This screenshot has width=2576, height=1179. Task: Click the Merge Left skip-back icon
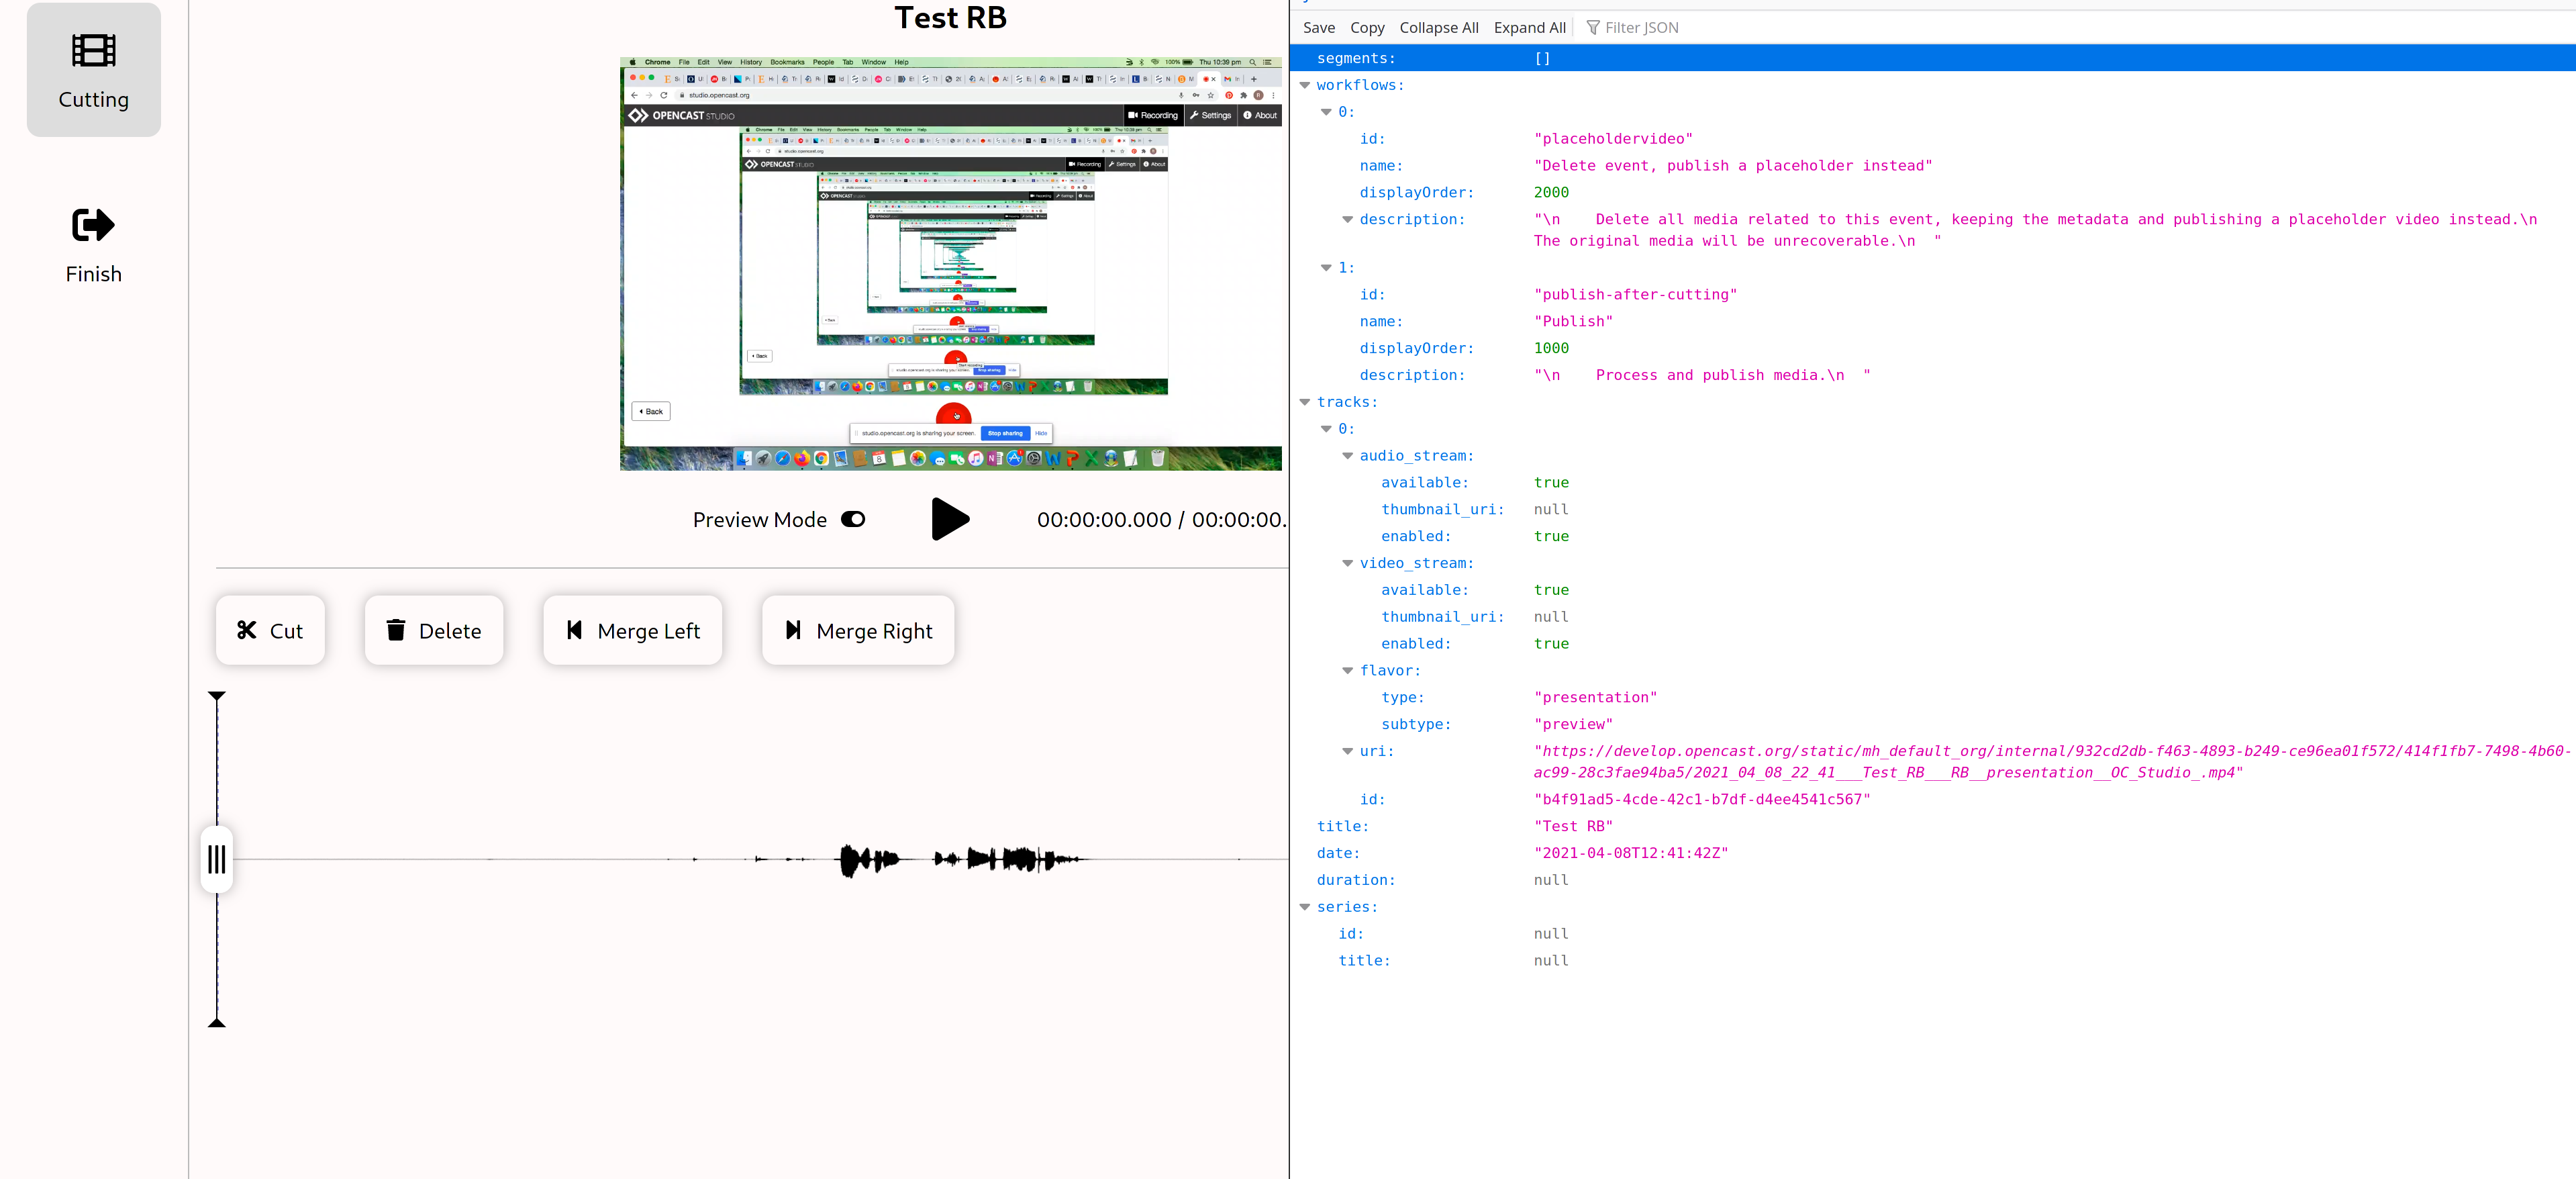574,630
